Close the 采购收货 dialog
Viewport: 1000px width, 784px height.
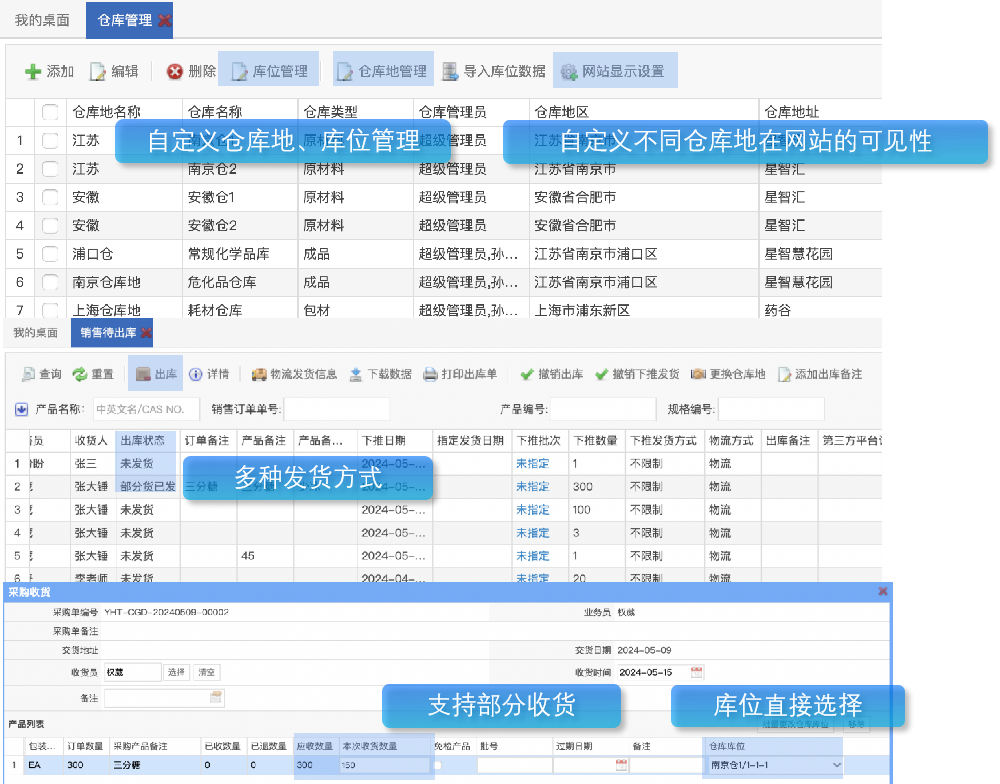(x=883, y=591)
